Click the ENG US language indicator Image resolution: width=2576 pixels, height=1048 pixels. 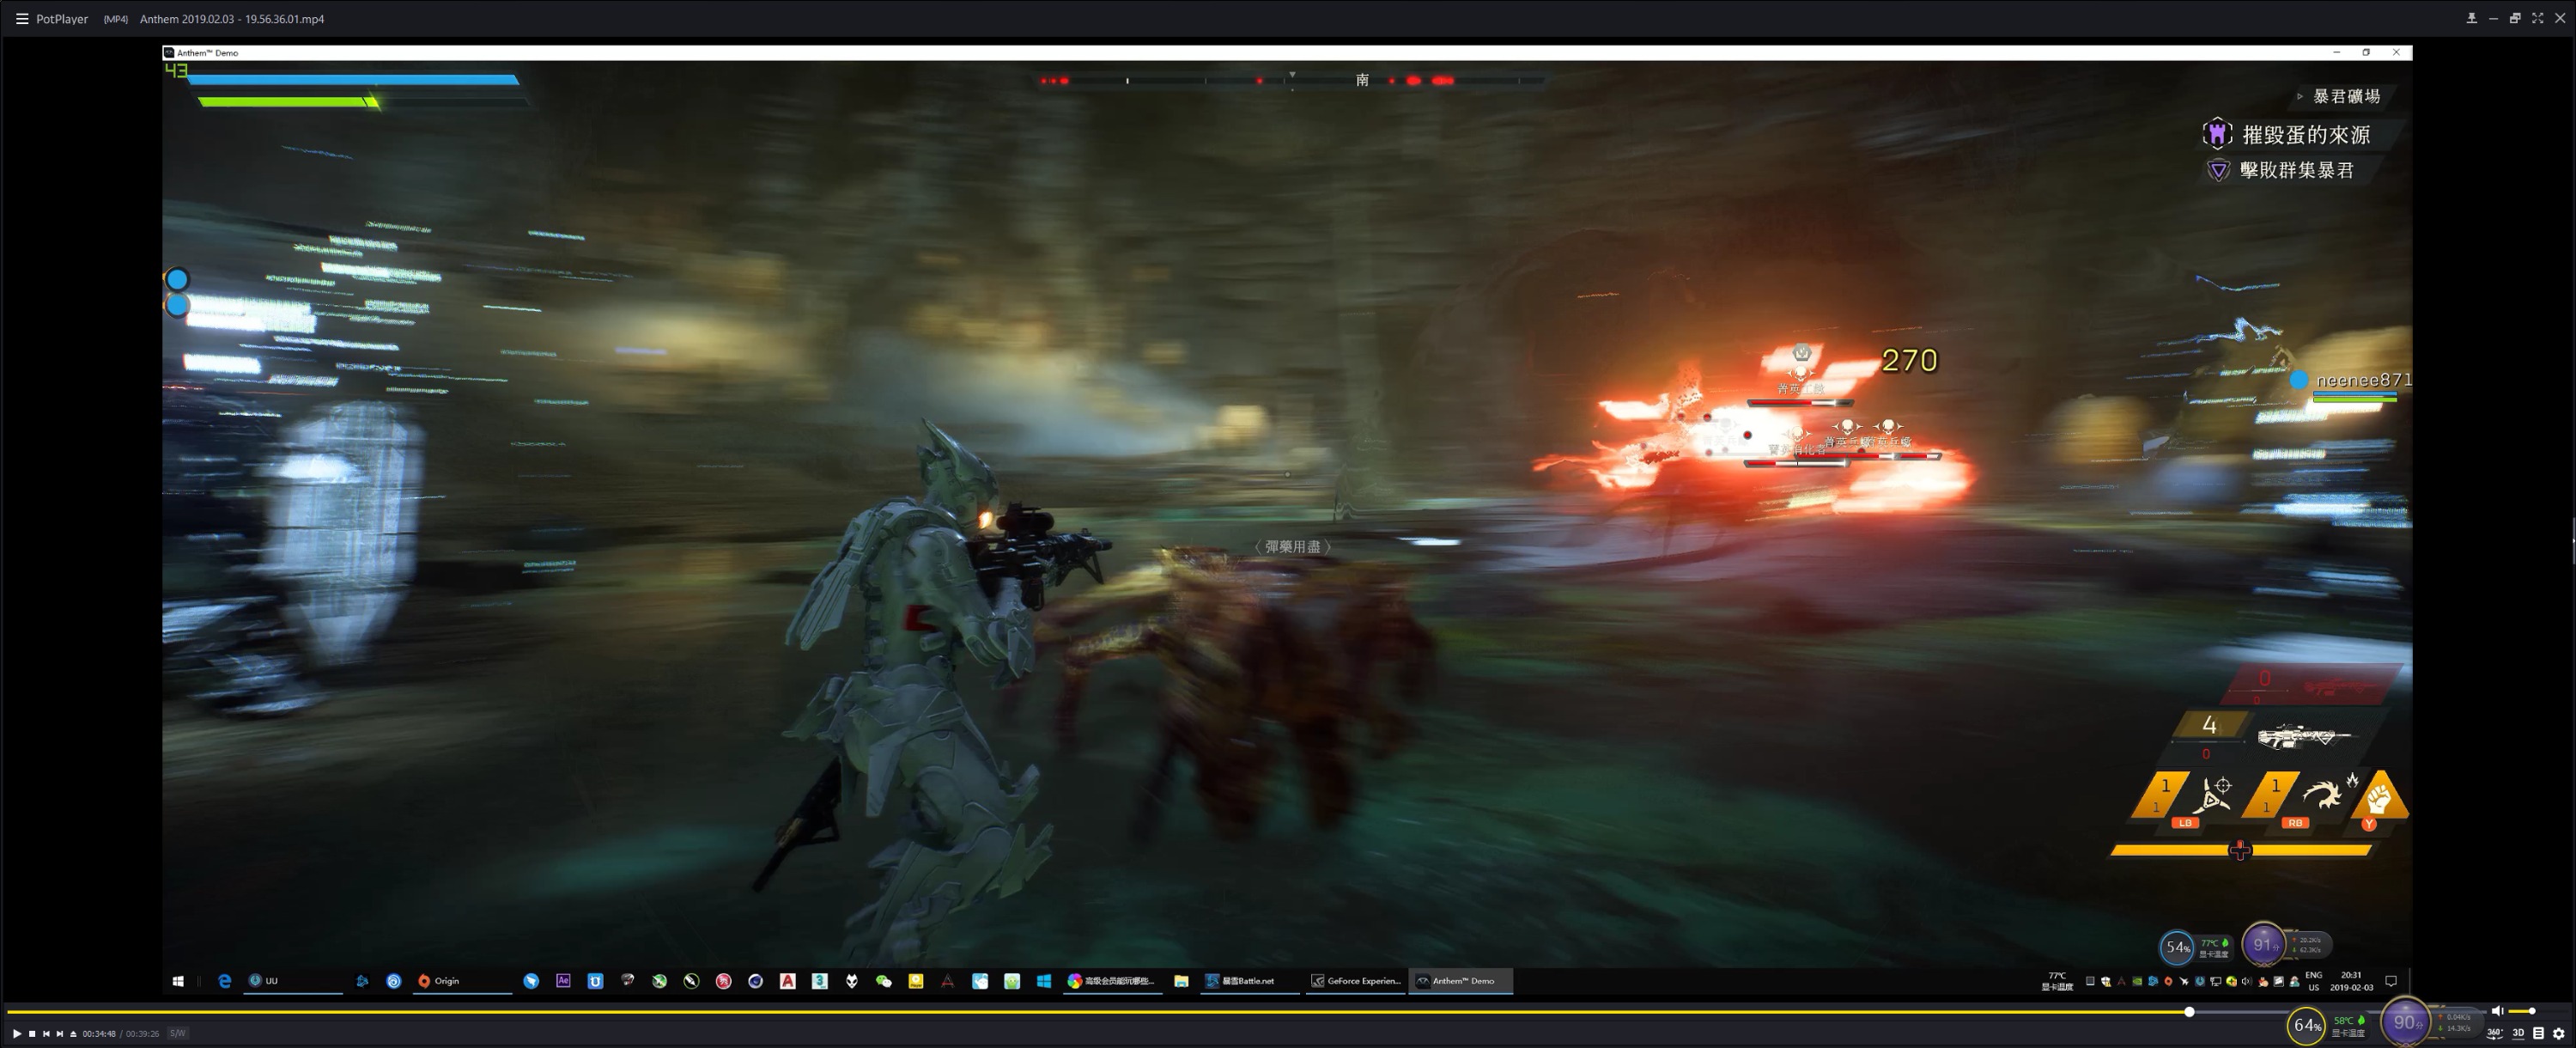pos(2313,981)
